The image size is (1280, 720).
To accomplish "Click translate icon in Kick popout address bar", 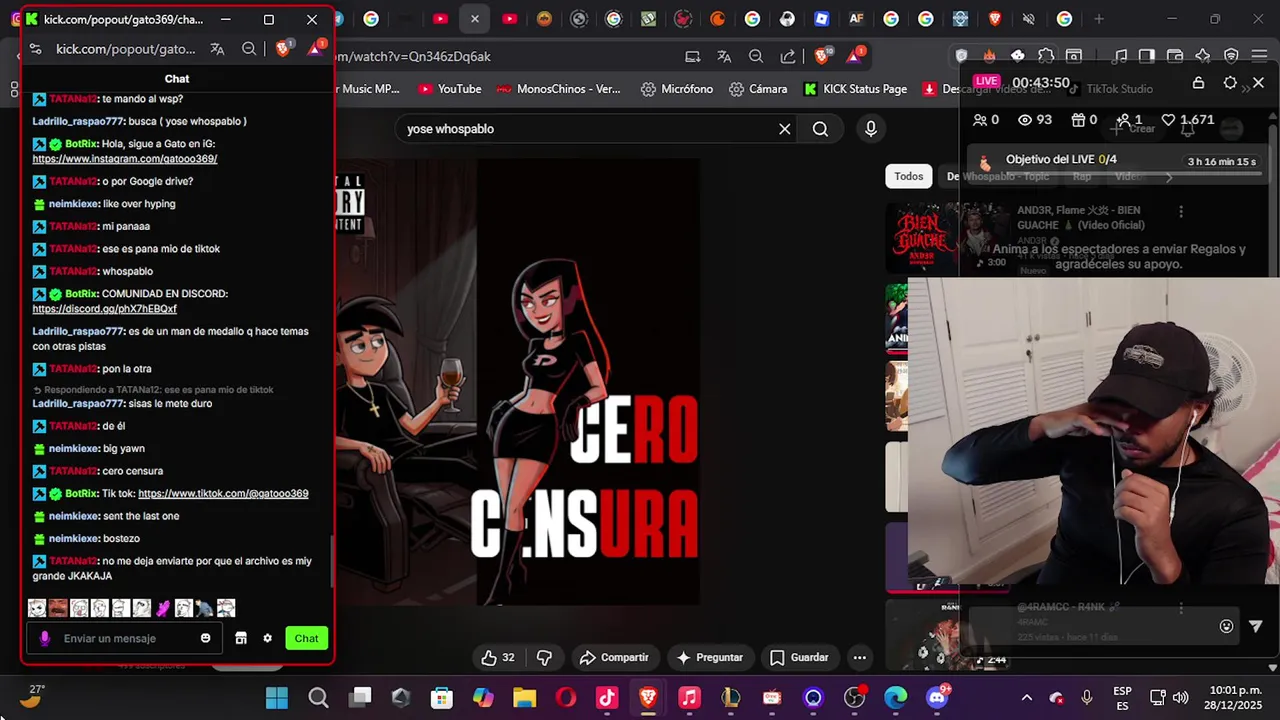I will [x=217, y=48].
